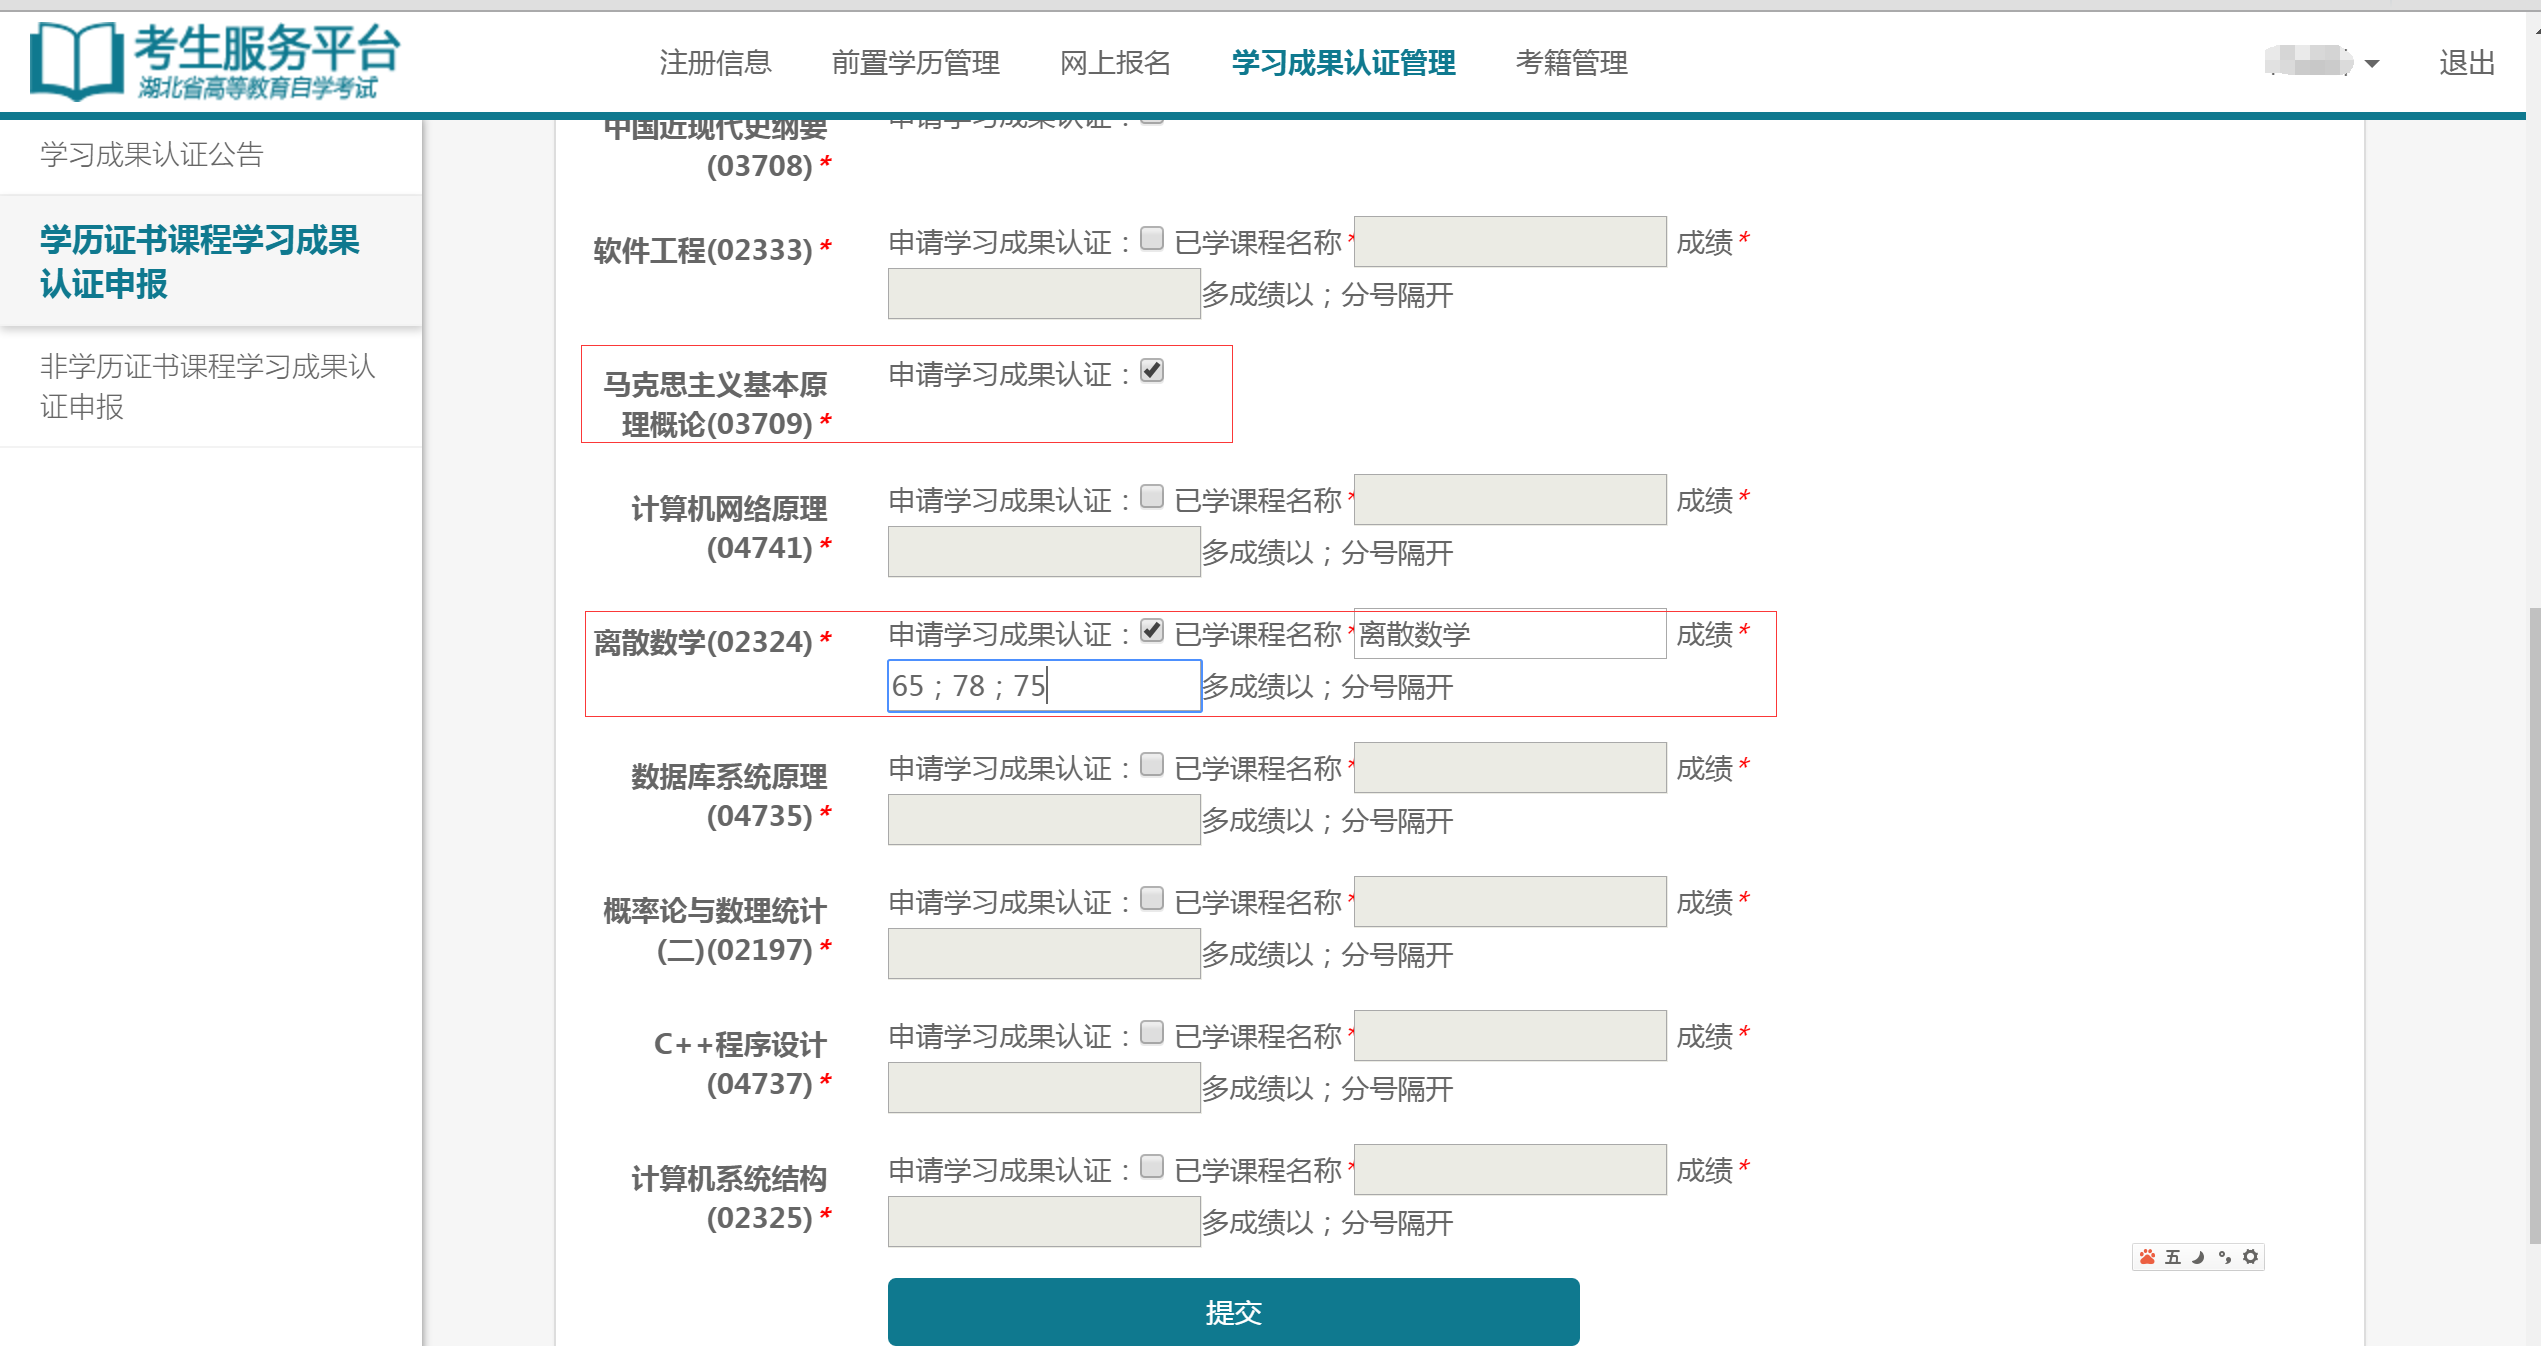Open the IME settings gear icon

point(2249,1257)
